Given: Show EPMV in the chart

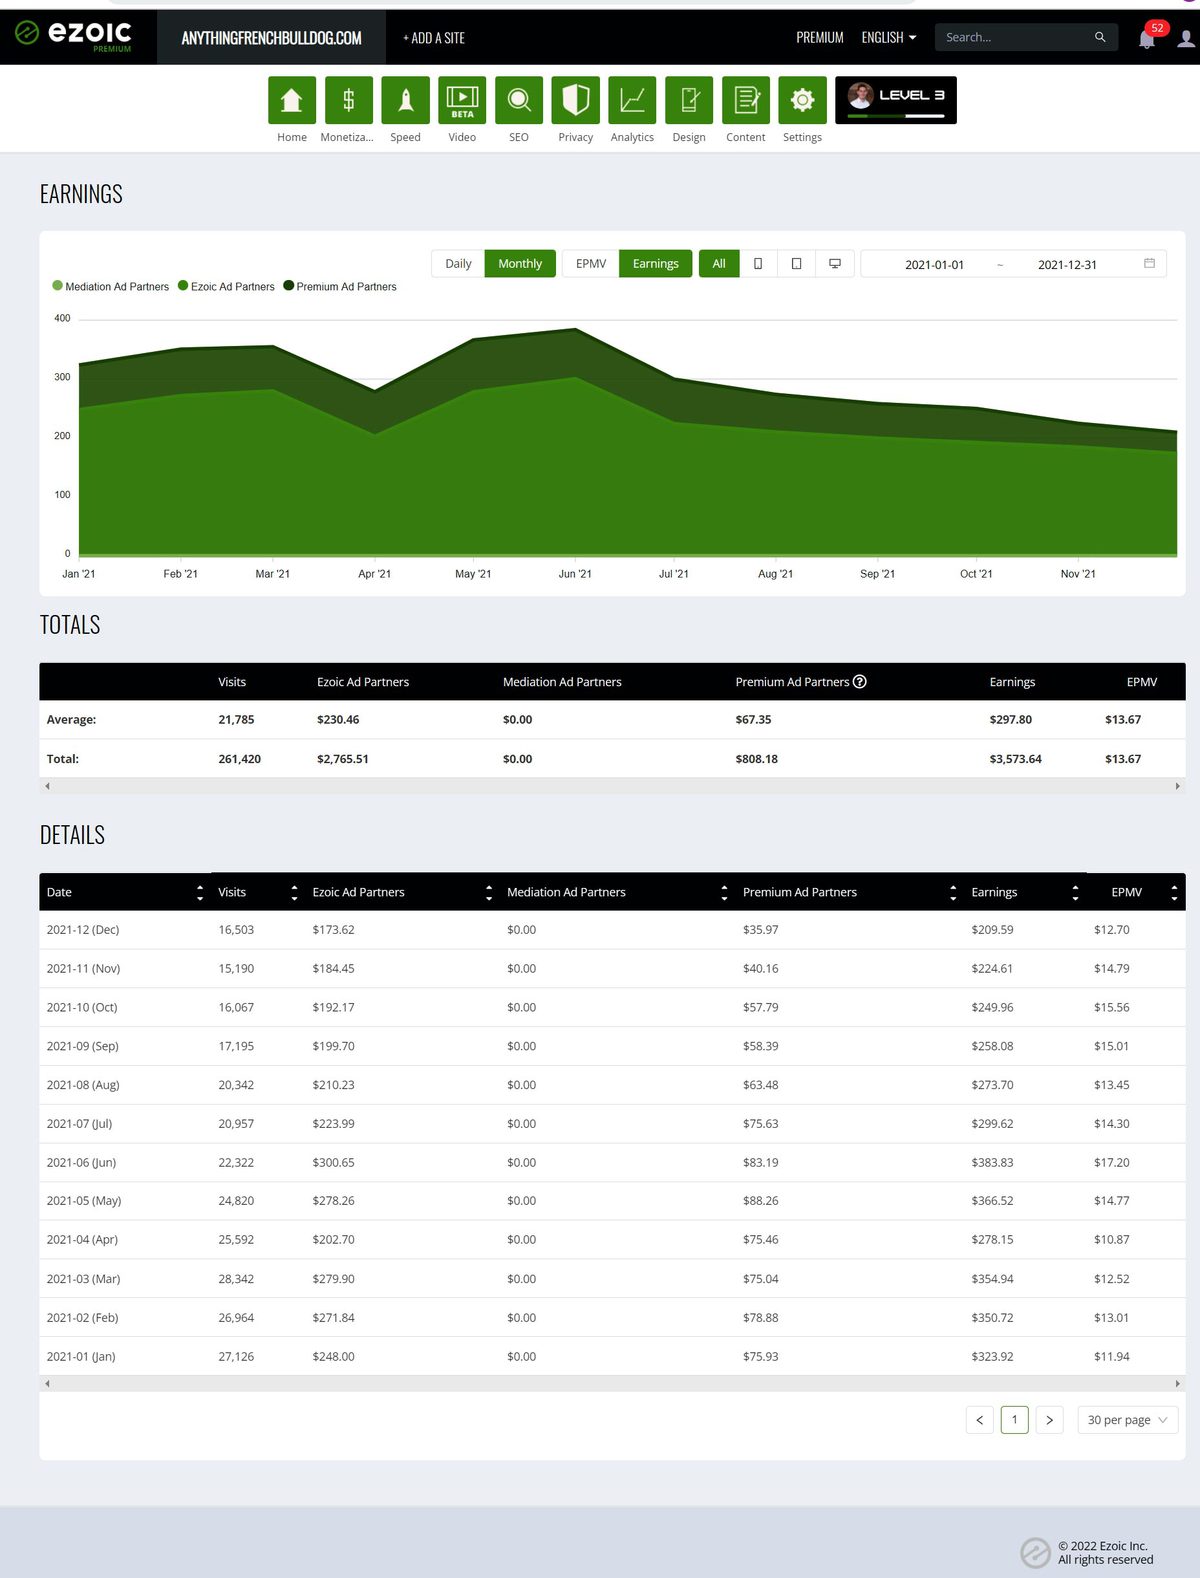Looking at the screenshot, I should tap(591, 264).
